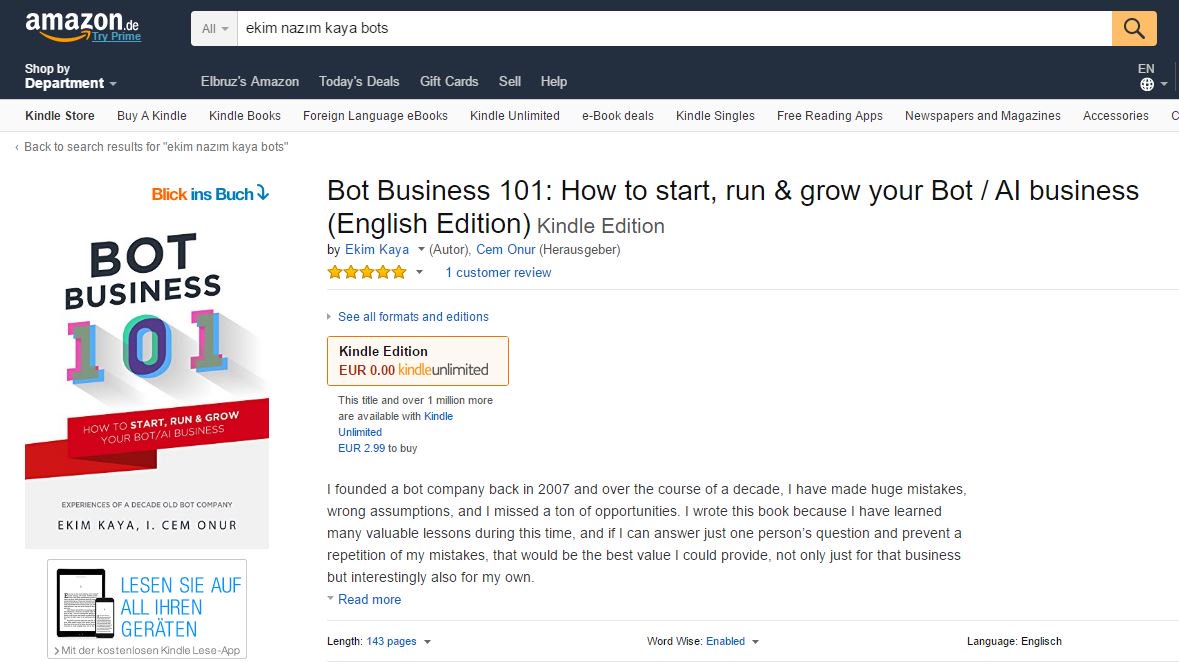Open the 1 customer review link

498,272
